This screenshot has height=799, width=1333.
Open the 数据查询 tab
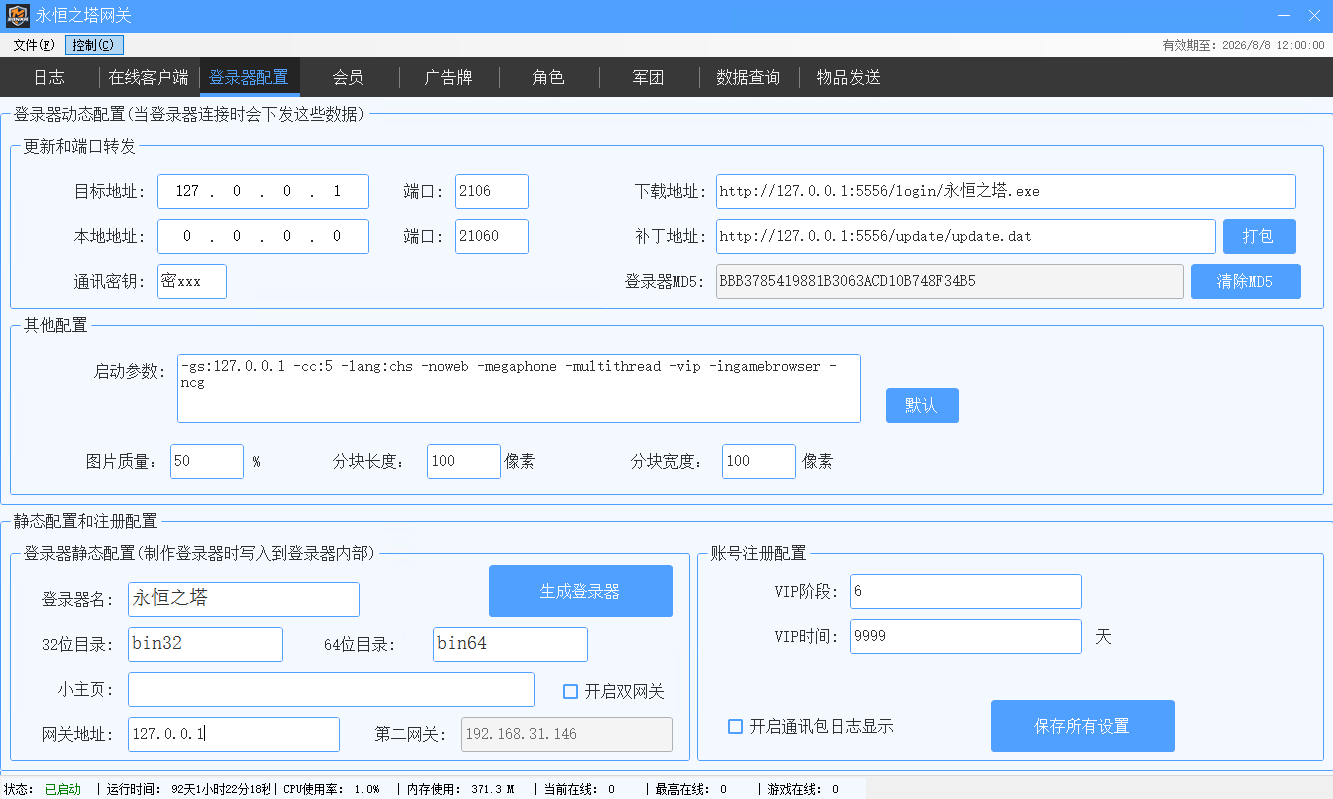point(748,77)
